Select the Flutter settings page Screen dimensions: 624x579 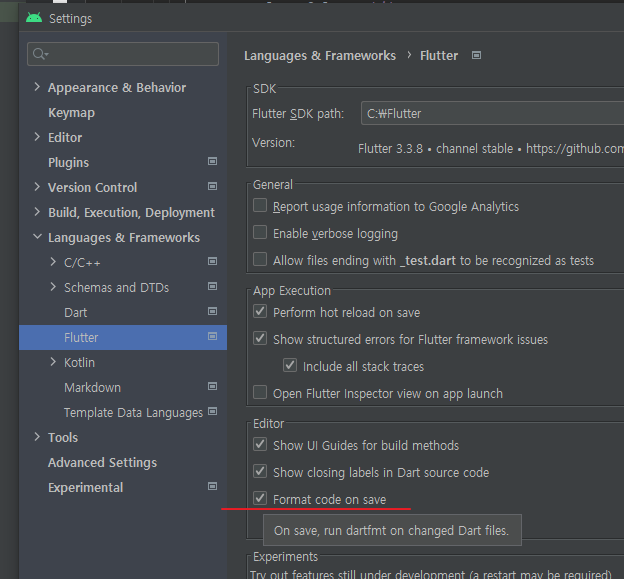(x=123, y=337)
